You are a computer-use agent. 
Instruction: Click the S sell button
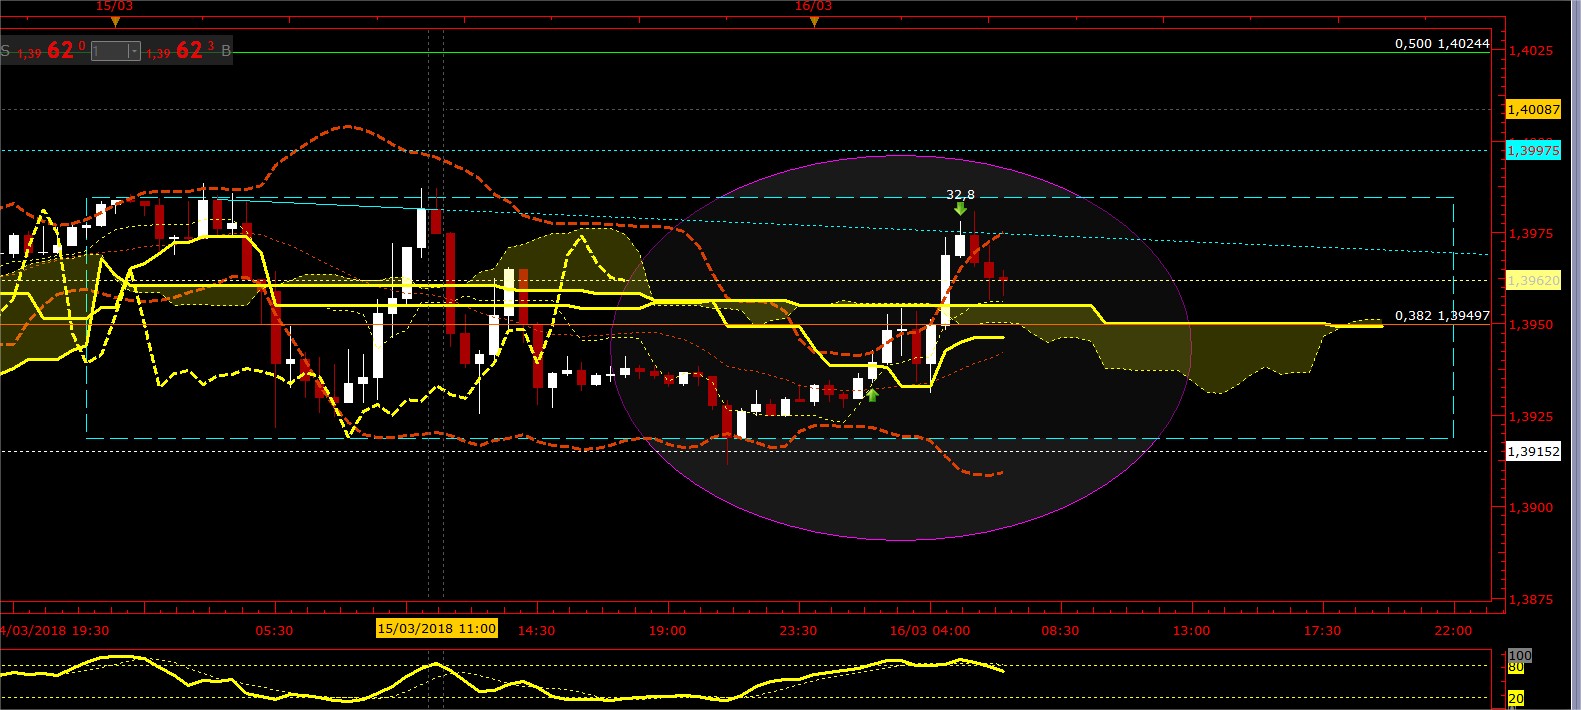6,50
